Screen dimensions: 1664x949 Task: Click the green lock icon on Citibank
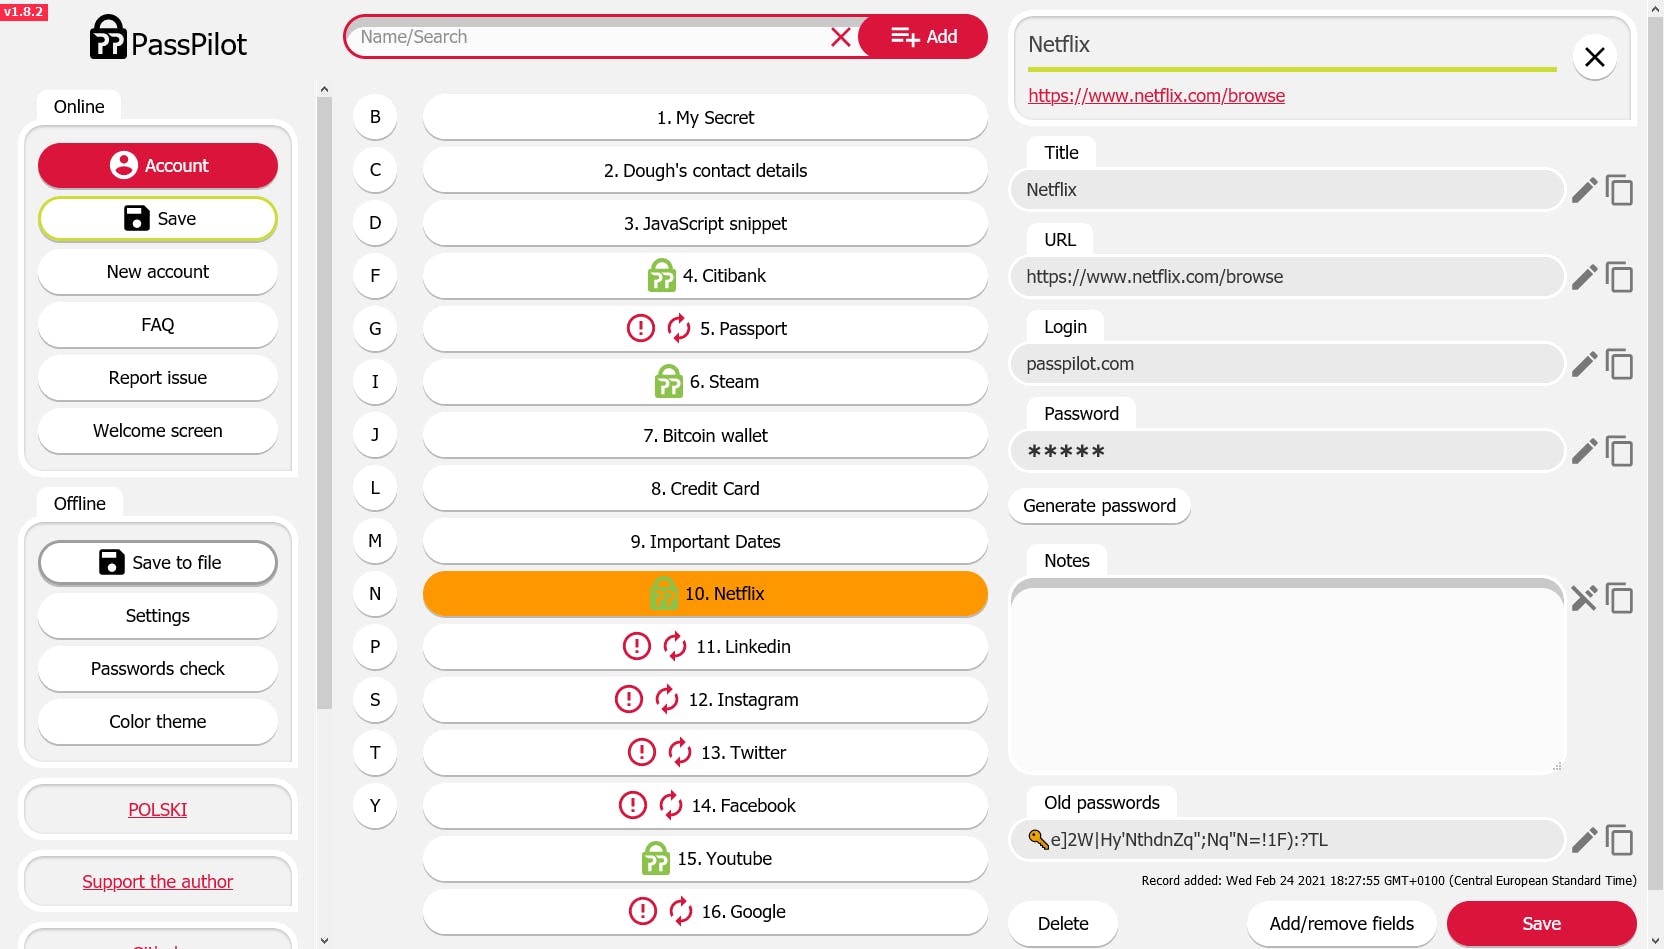662,275
